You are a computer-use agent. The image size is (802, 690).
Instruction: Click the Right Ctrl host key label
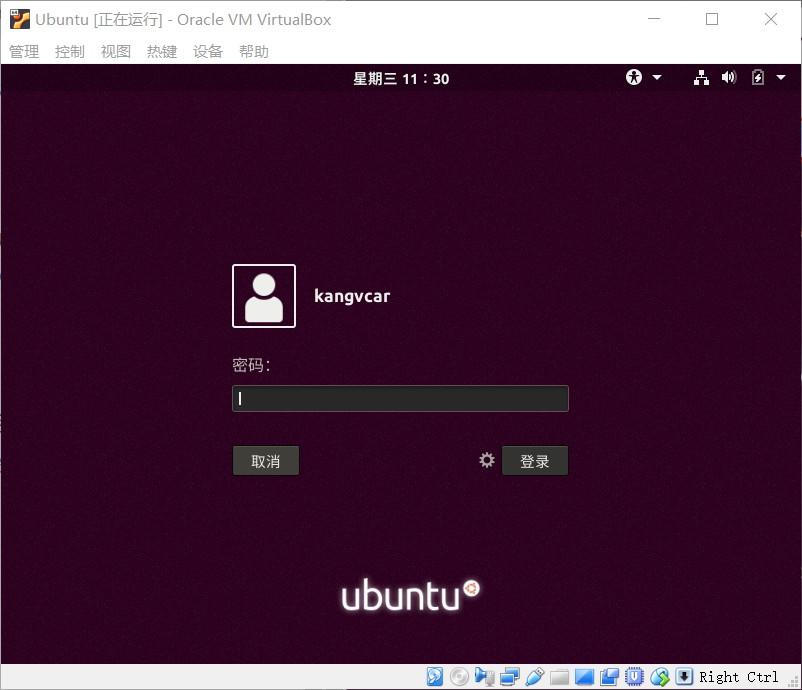pyautogui.click(x=738, y=677)
